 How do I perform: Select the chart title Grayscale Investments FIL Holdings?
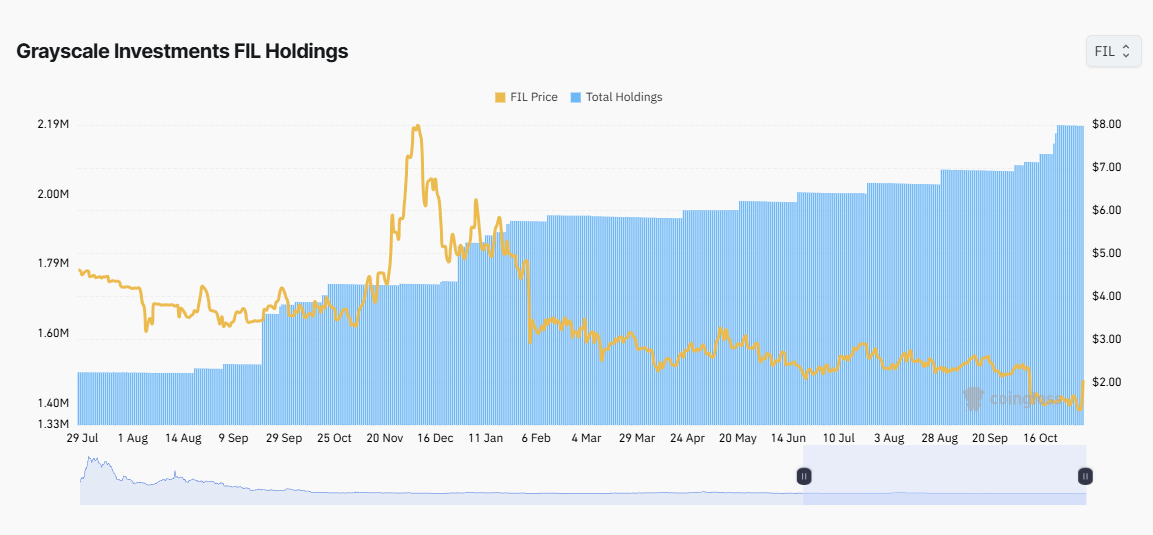(x=182, y=51)
